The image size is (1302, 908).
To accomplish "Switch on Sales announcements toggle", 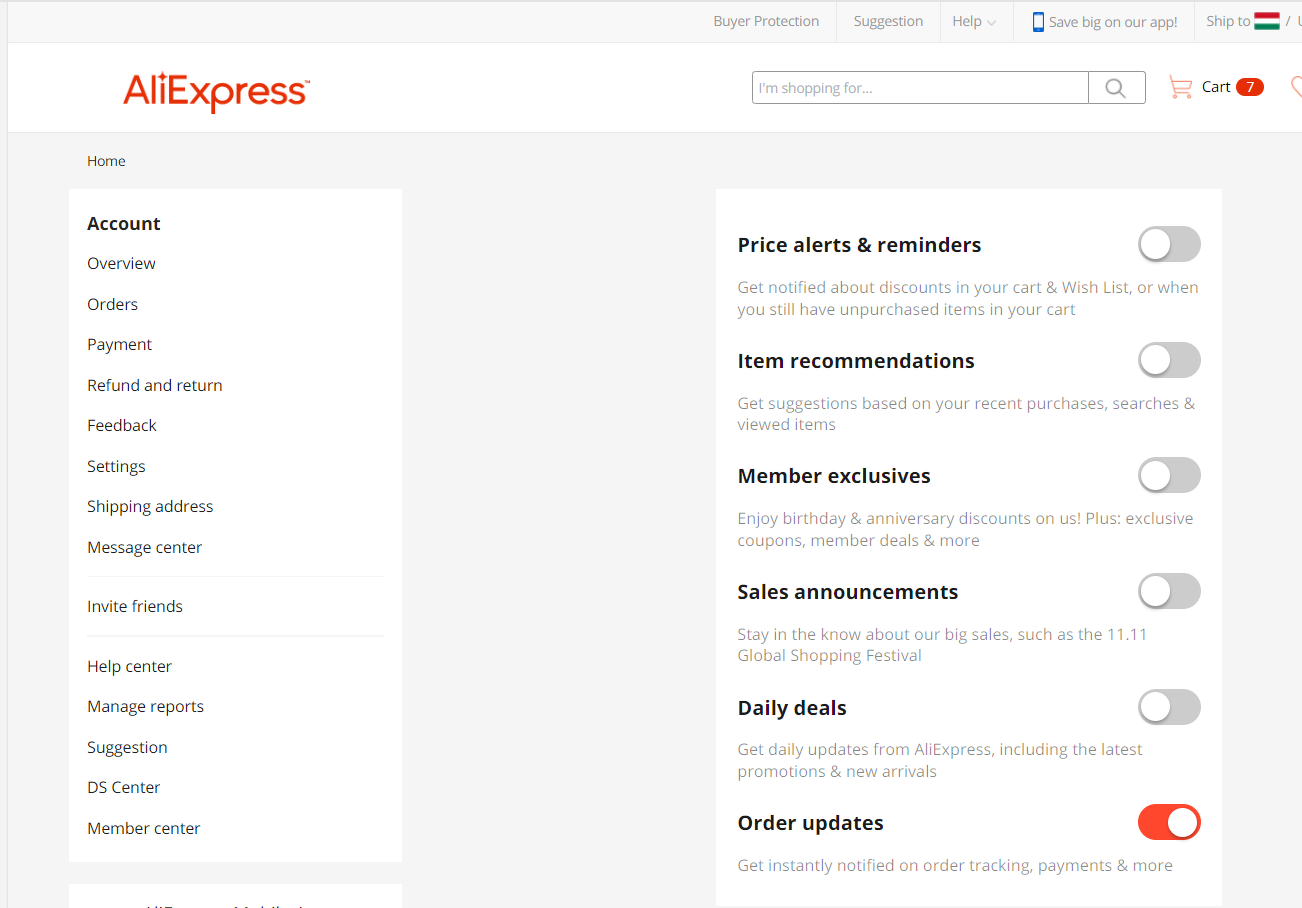I will (1169, 591).
